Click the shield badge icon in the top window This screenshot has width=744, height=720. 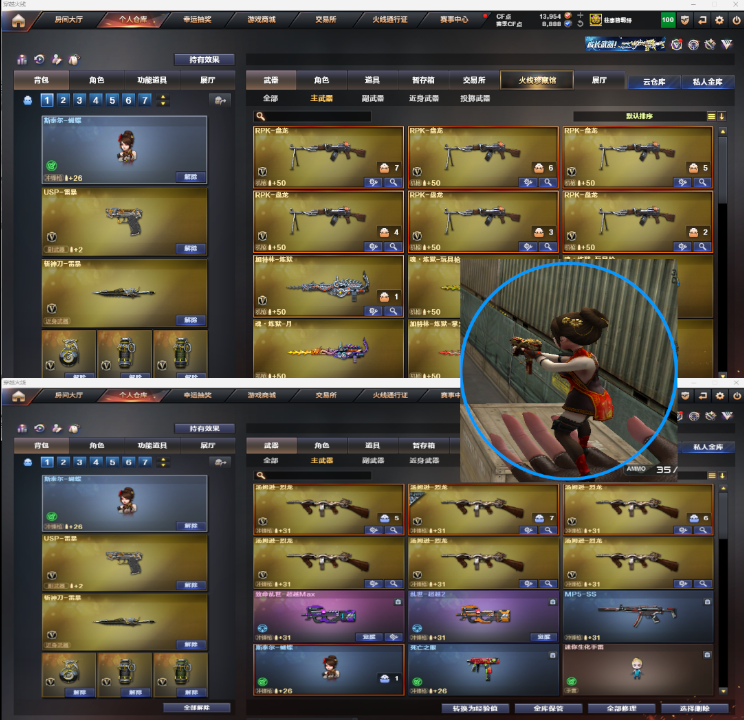point(685,20)
